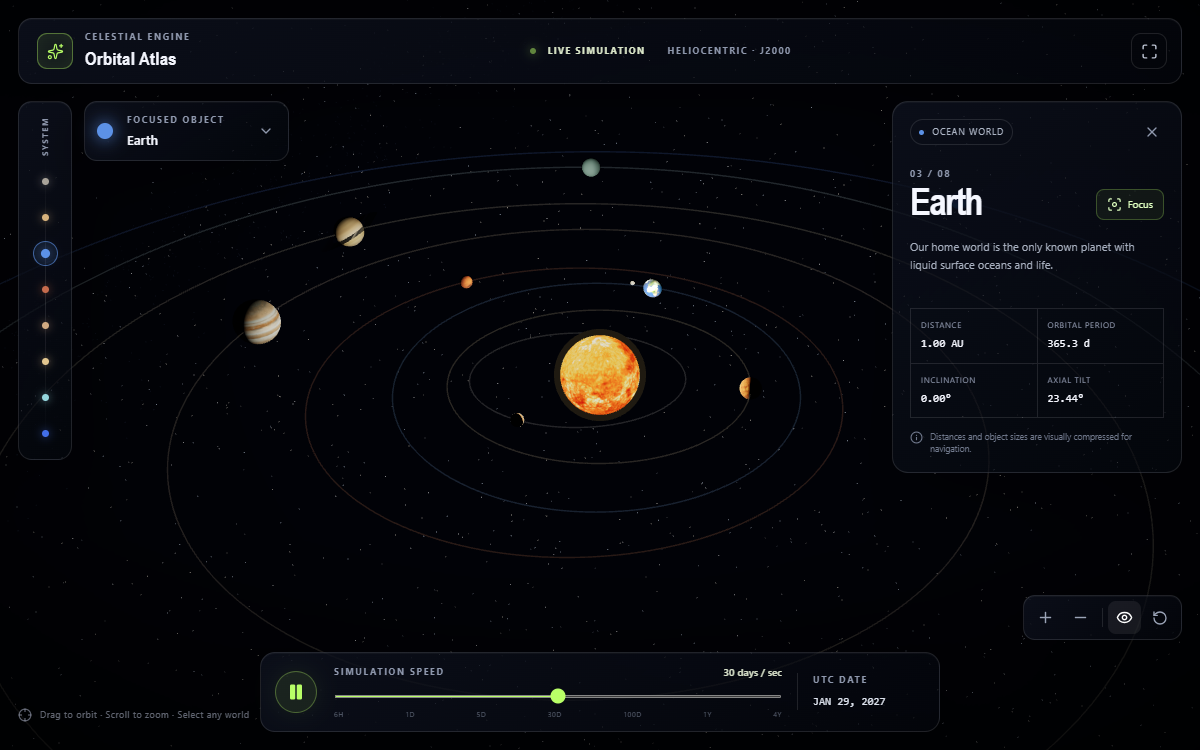Enter fullscreen mode with the corner-brackets icon
This screenshot has height=750, width=1200.
point(1149,51)
